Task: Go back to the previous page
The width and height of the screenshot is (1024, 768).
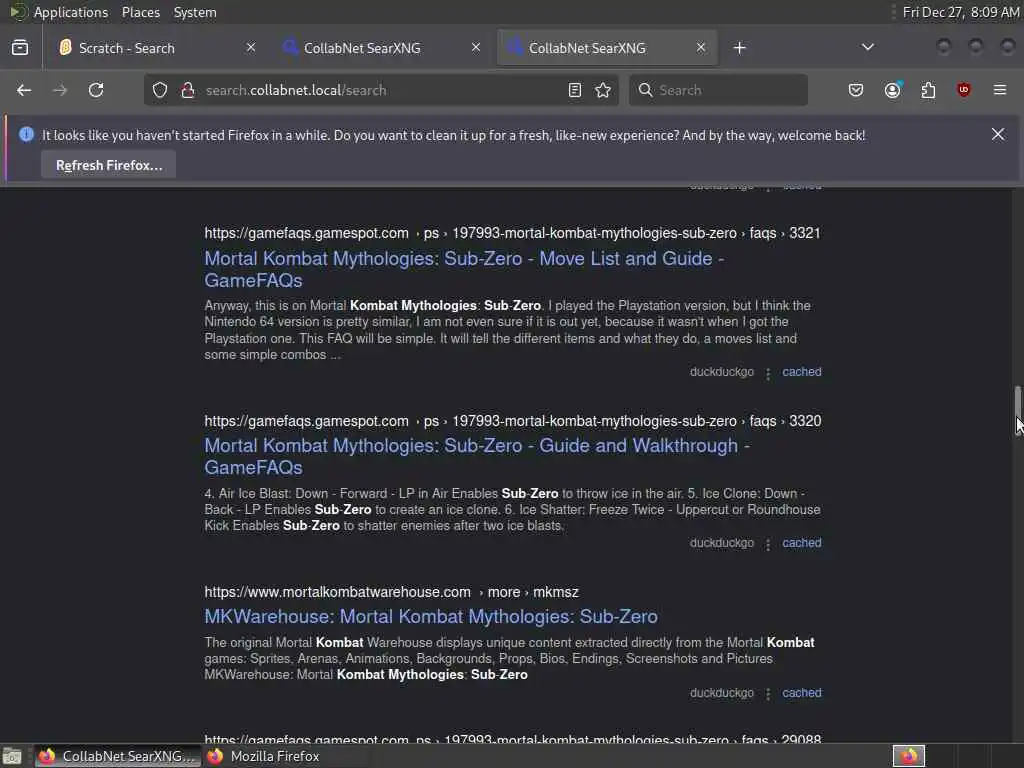Action: (24, 90)
